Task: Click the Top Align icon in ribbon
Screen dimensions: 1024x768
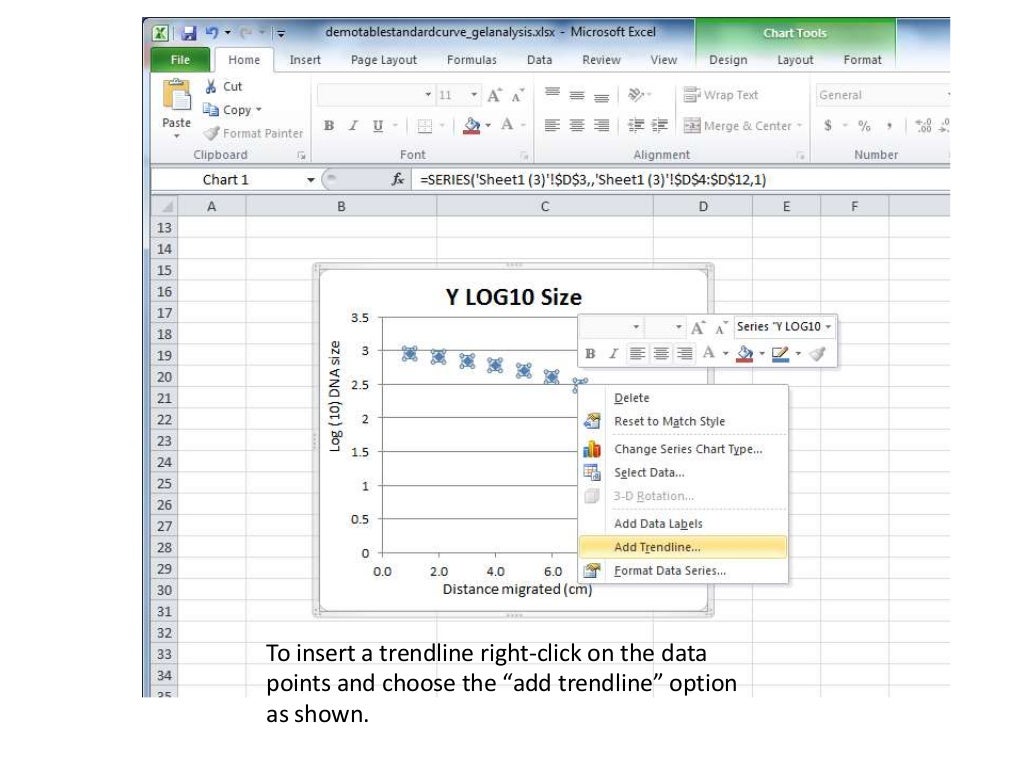Action: [552, 94]
